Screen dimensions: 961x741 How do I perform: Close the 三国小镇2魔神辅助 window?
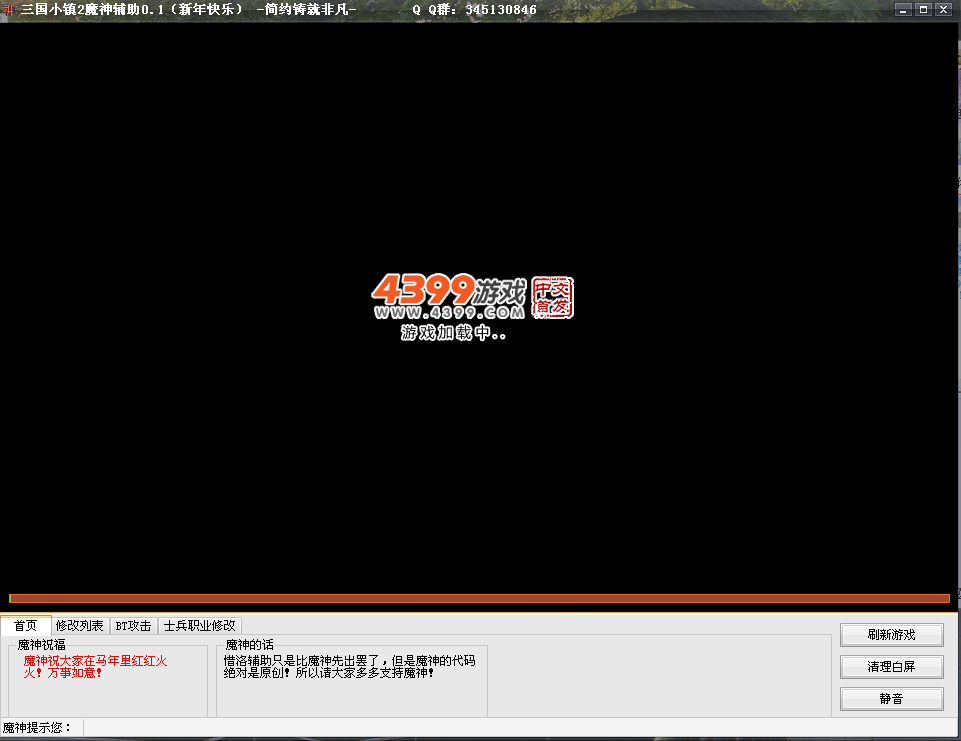943,9
